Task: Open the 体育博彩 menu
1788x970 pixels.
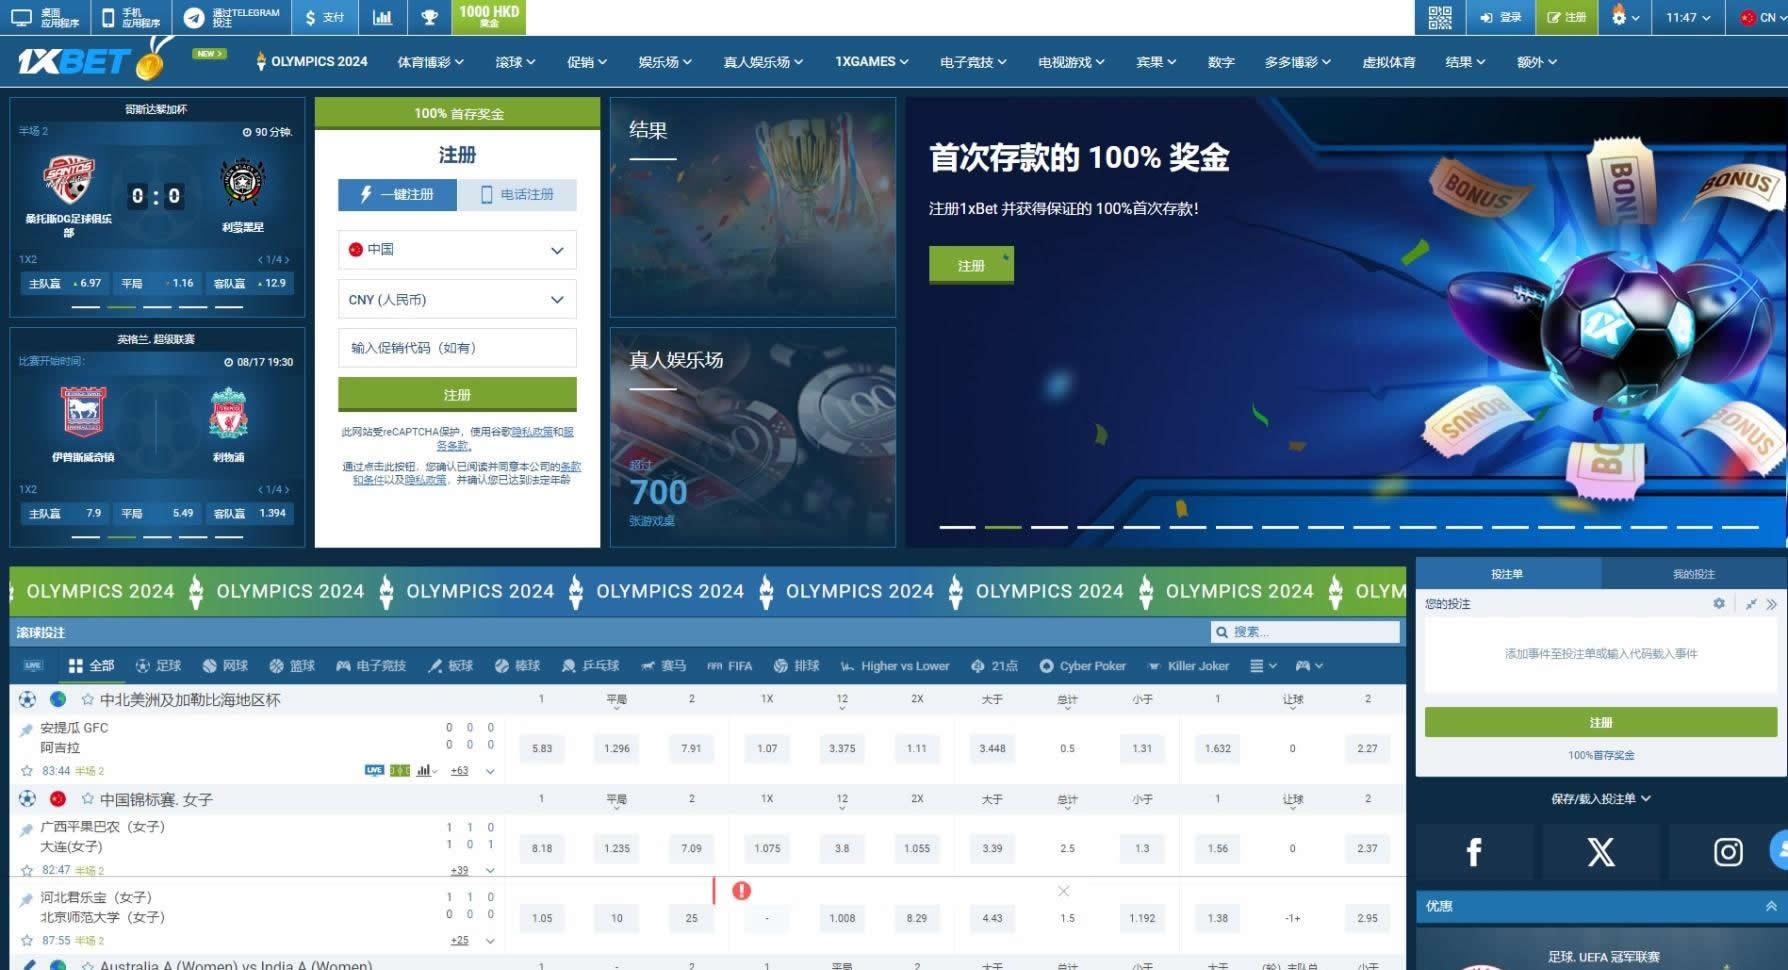Action: (x=431, y=62)
